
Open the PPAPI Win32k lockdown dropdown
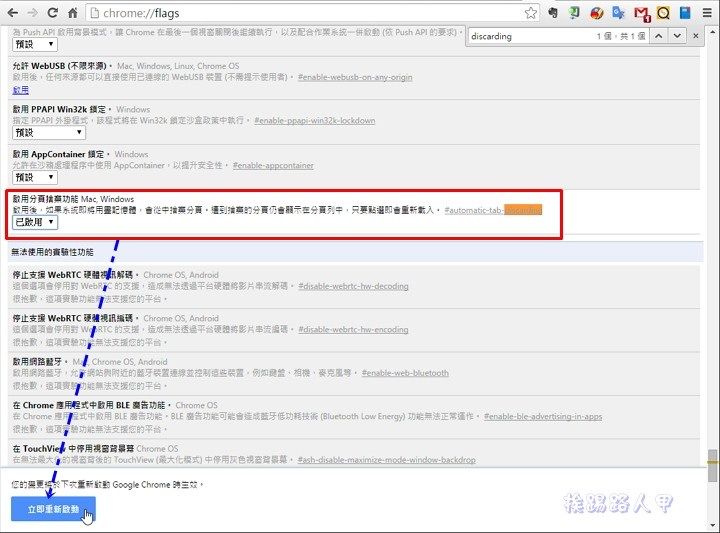(x=49, y=133)
